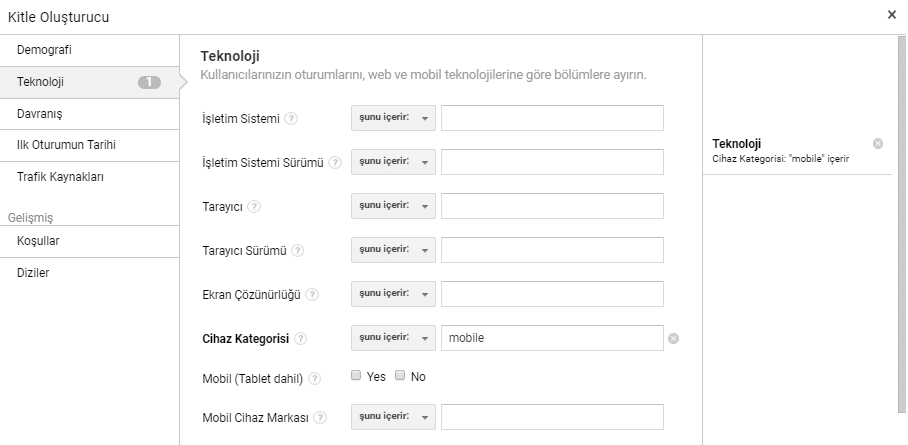Close the Kitle Oluşturucu dialog
The height and width of the screenshot is (445, 908).
point(892,15)
